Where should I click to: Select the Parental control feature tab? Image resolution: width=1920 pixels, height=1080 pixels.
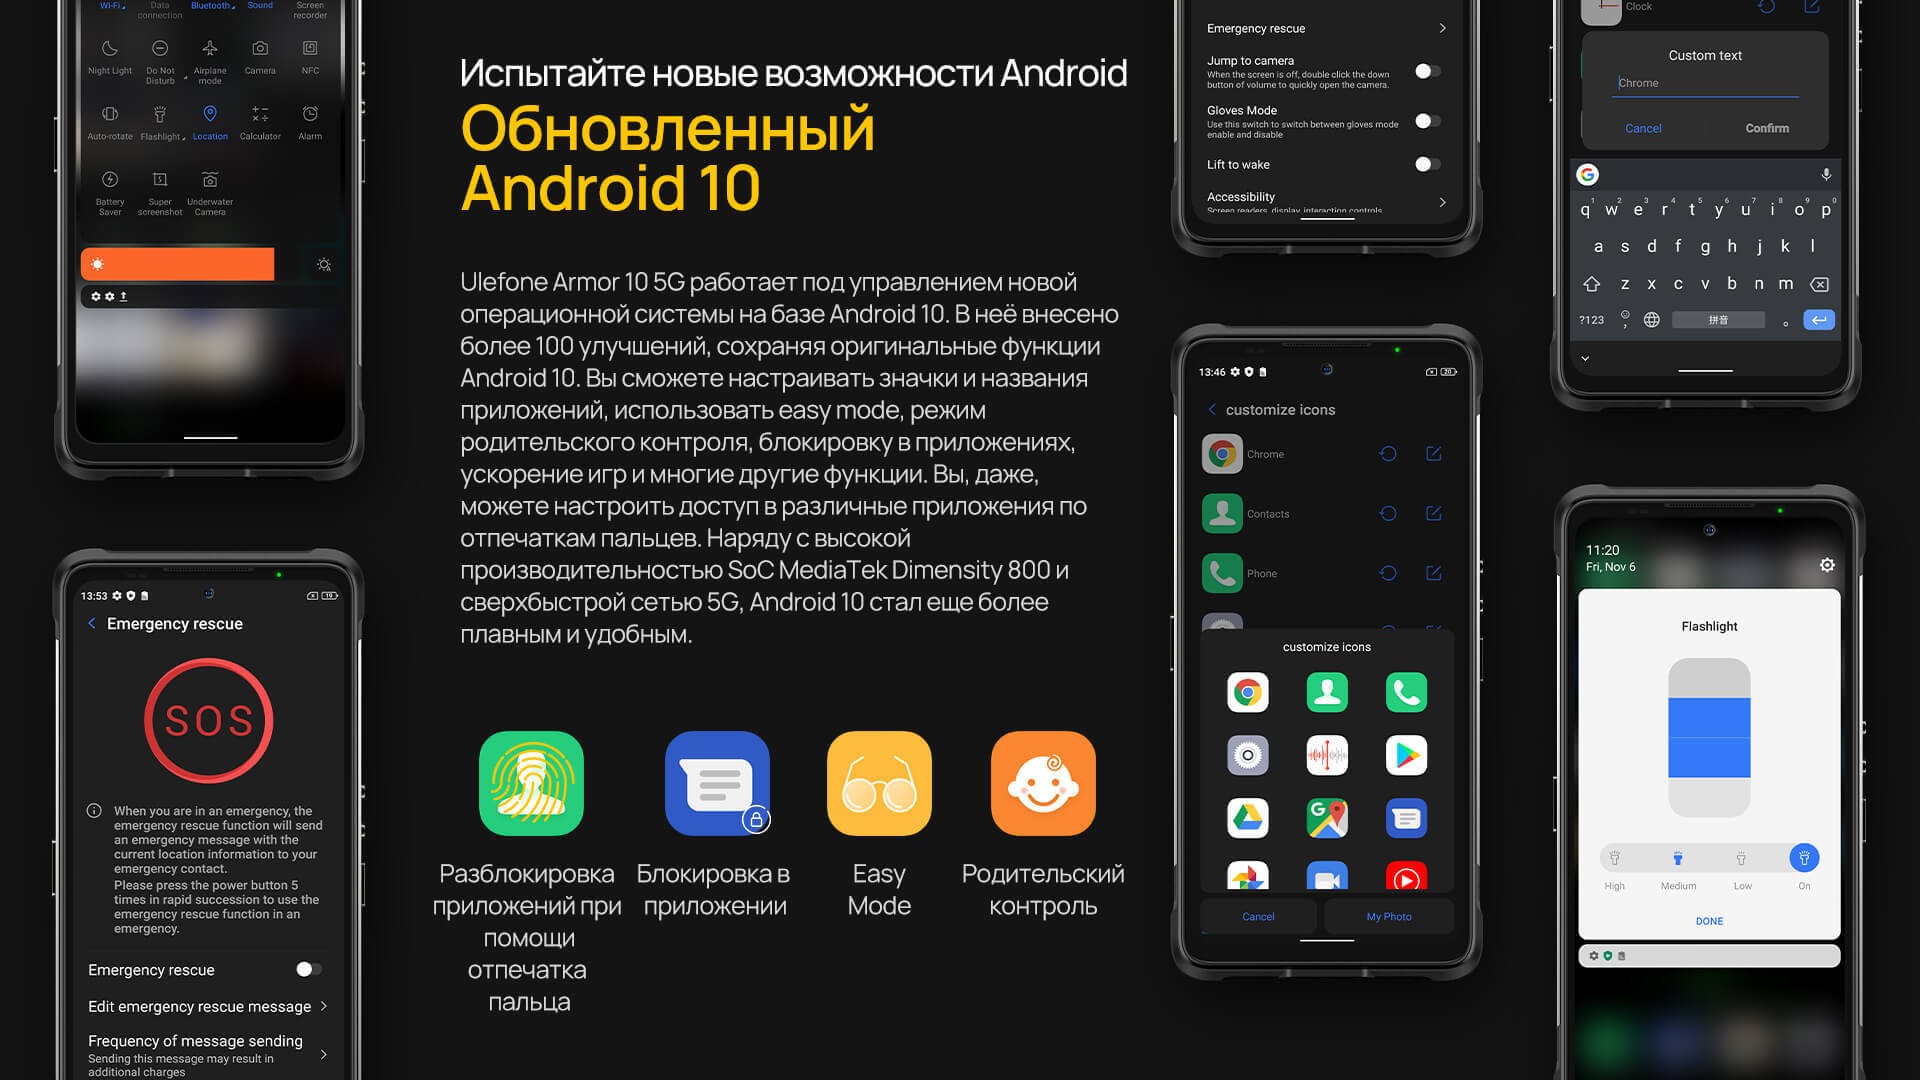[x=1043, y=823]
